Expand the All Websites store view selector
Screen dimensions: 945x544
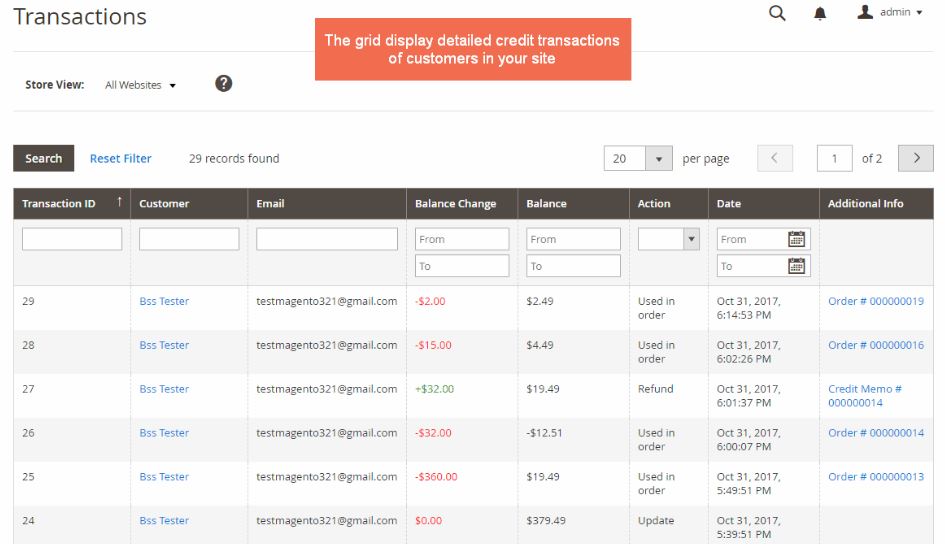click(140, 85)
